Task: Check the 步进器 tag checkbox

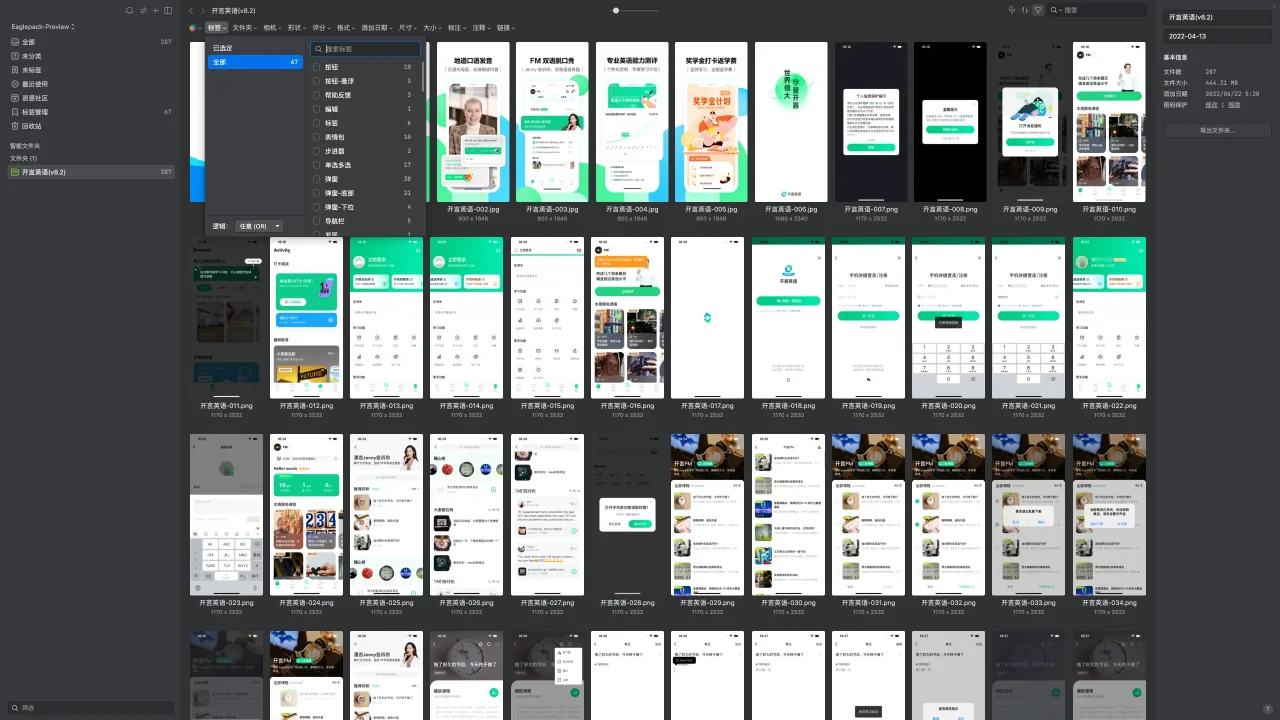Action: [317, 151]
